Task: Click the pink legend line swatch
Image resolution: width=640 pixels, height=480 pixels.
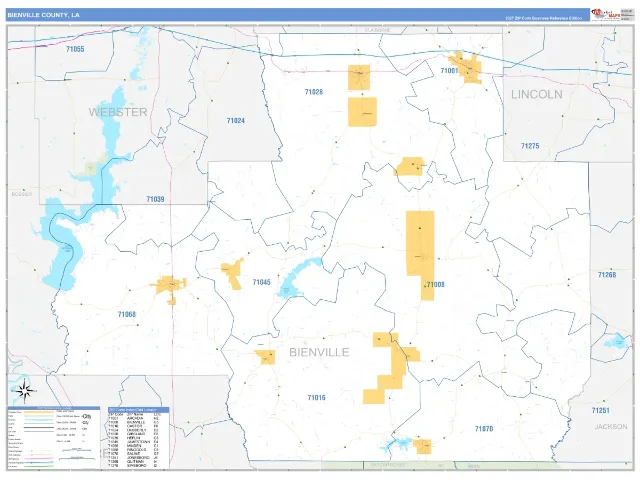Action: point(39,458)
